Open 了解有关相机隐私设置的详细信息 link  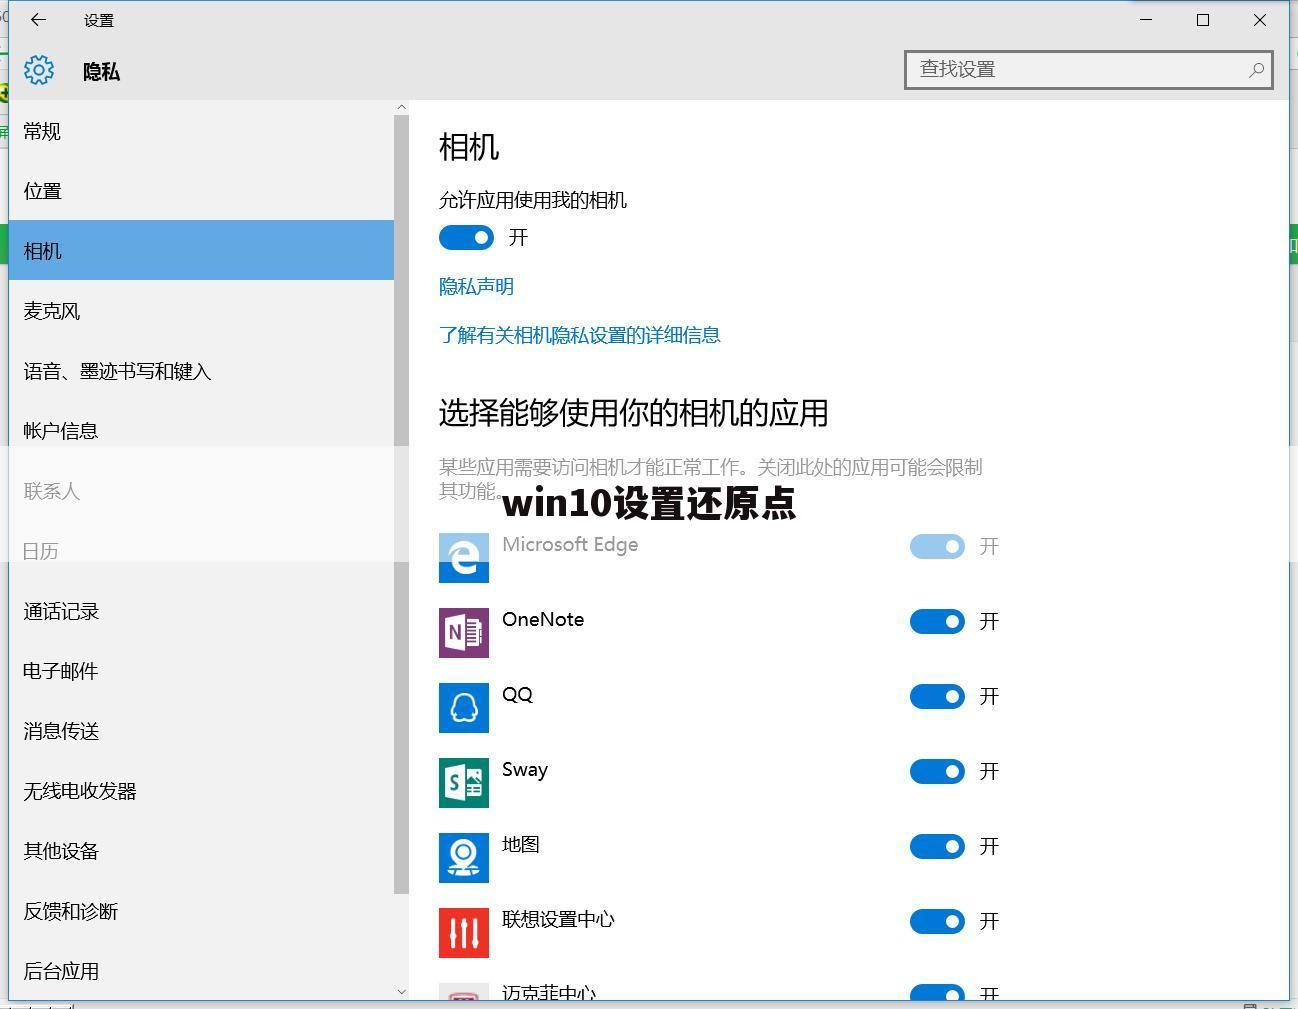pos(580,335)
